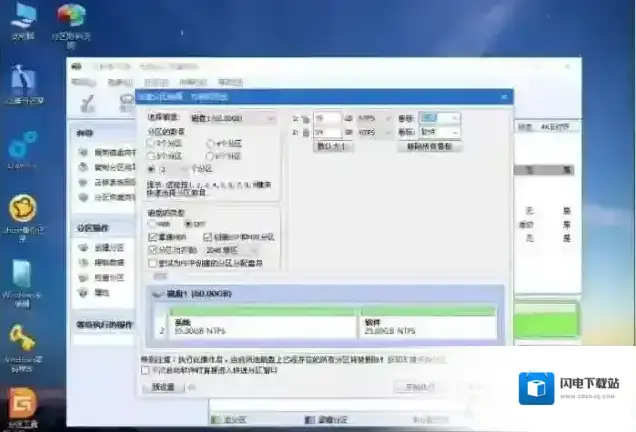Screen dimensions: 636x432
Task: Open the DiskGenius partition tool desktop icon
Action: click(x=22, y=147)
